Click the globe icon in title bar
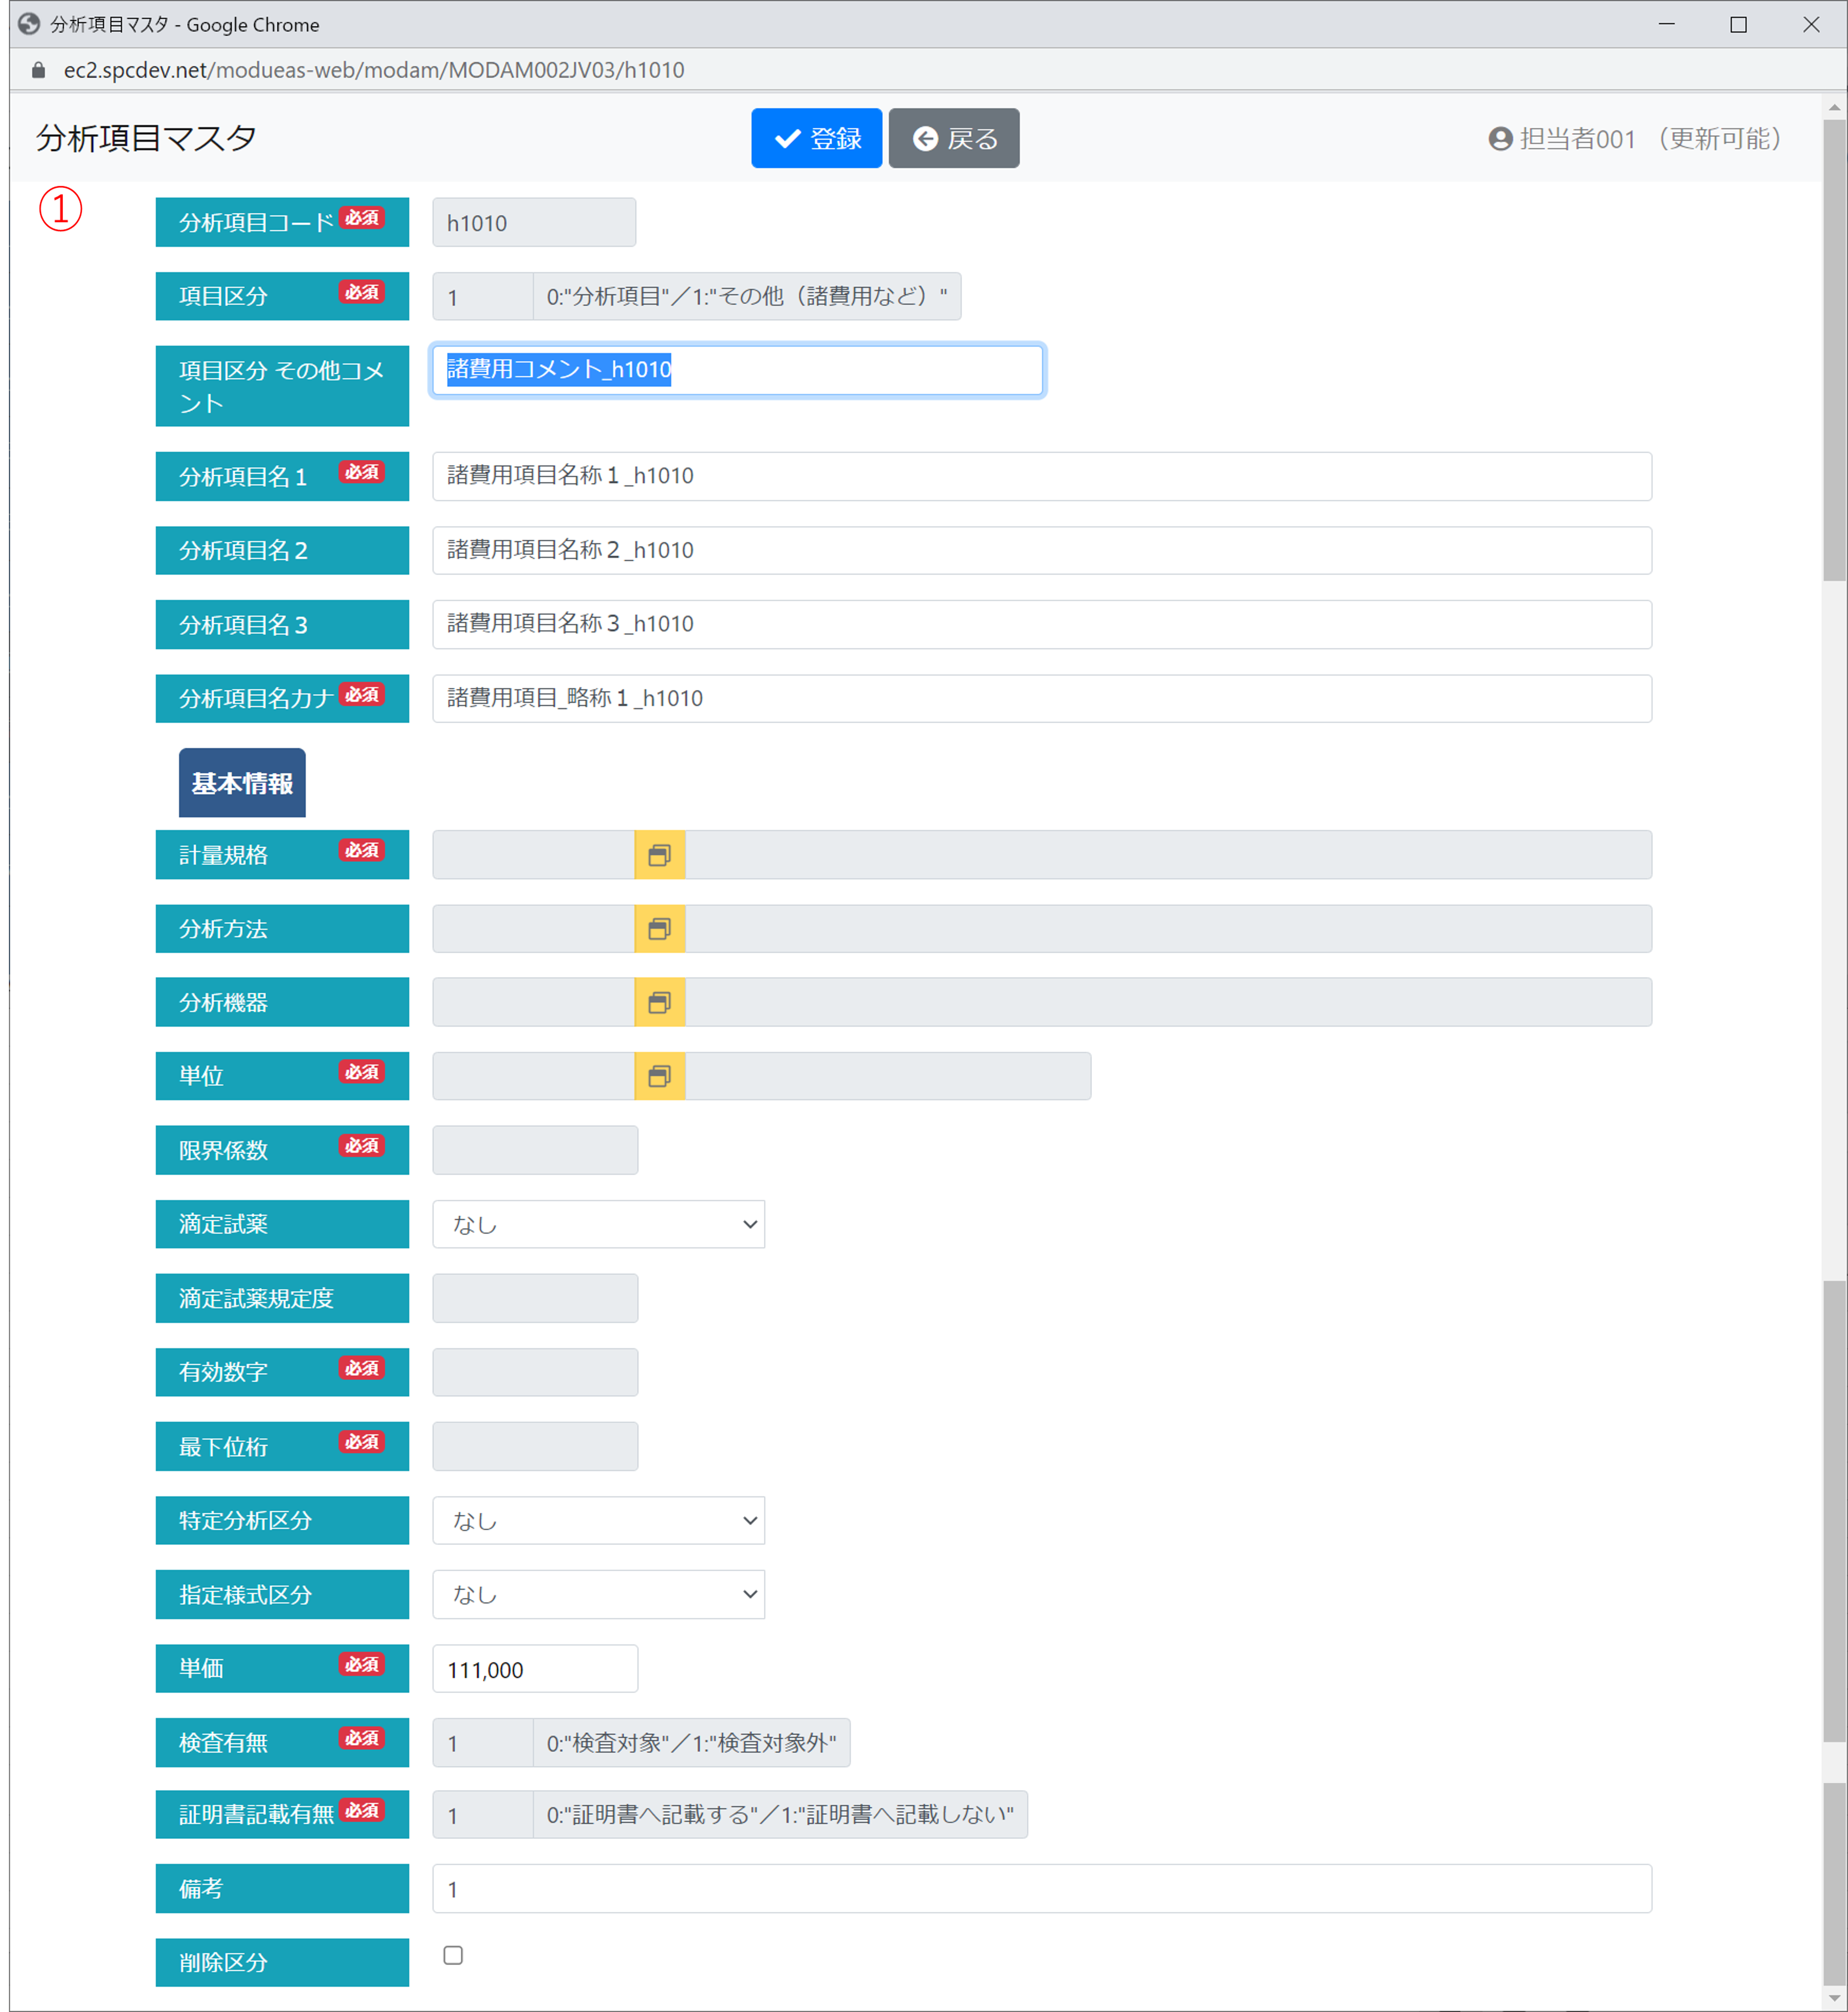Screen dimensions: 1848x2012 click(29, 24)
